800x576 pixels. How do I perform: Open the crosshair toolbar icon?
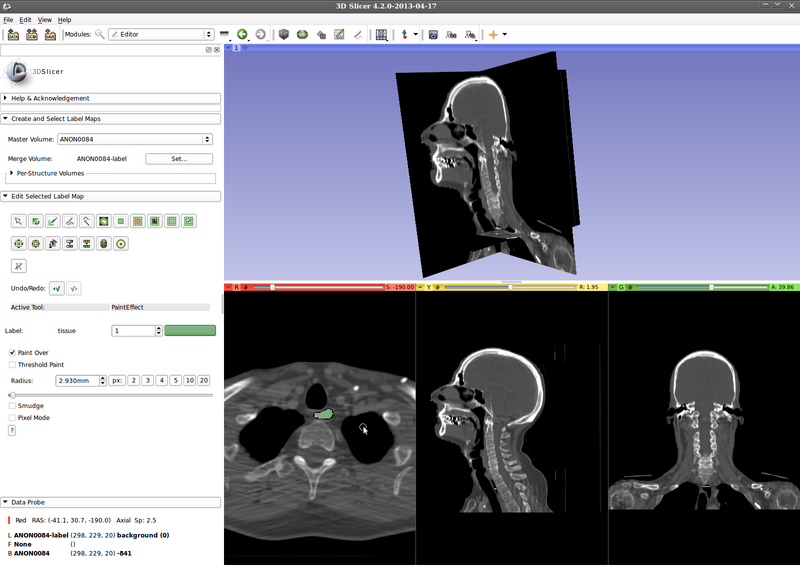(493, 34)
